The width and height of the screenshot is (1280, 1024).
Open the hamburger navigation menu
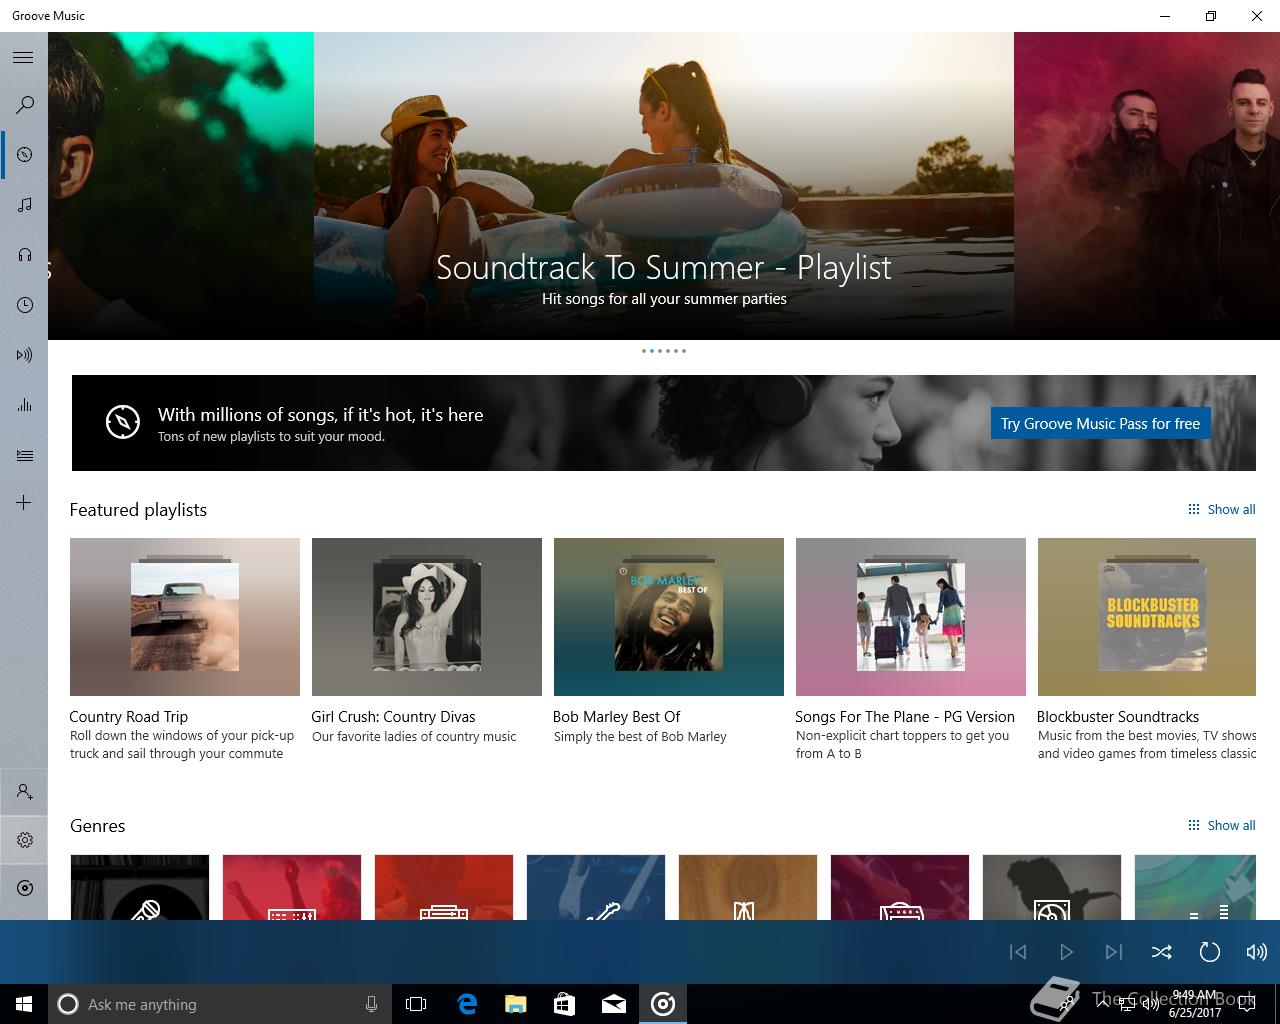[x=23, y=57]
